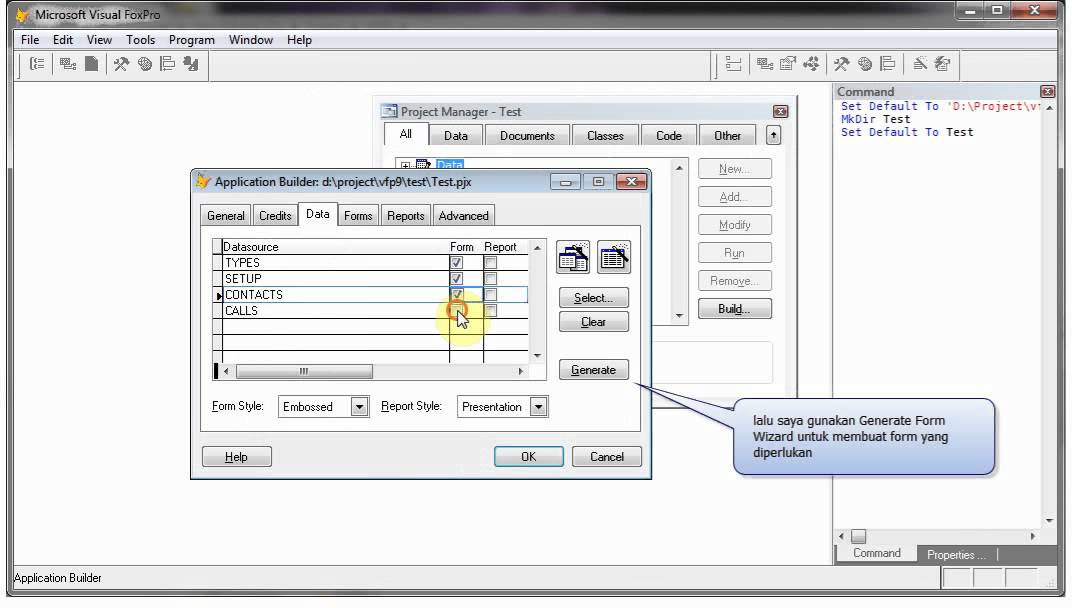Switch to the Reports tab in Application Builder
This screenshot has height=608, width=1072.
tap(405, 215)
